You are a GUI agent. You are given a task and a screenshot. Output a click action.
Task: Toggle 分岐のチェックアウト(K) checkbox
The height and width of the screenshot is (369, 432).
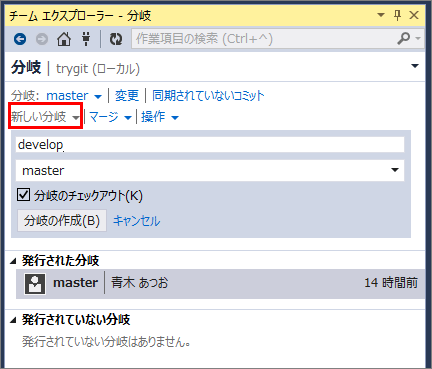pyautogui.click(x=23, y=195)
